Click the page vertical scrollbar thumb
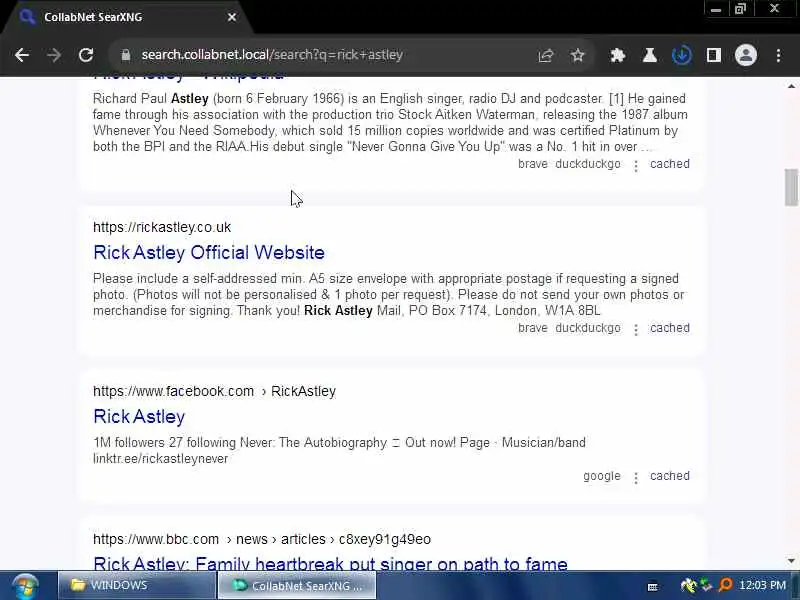 point(791,187)
